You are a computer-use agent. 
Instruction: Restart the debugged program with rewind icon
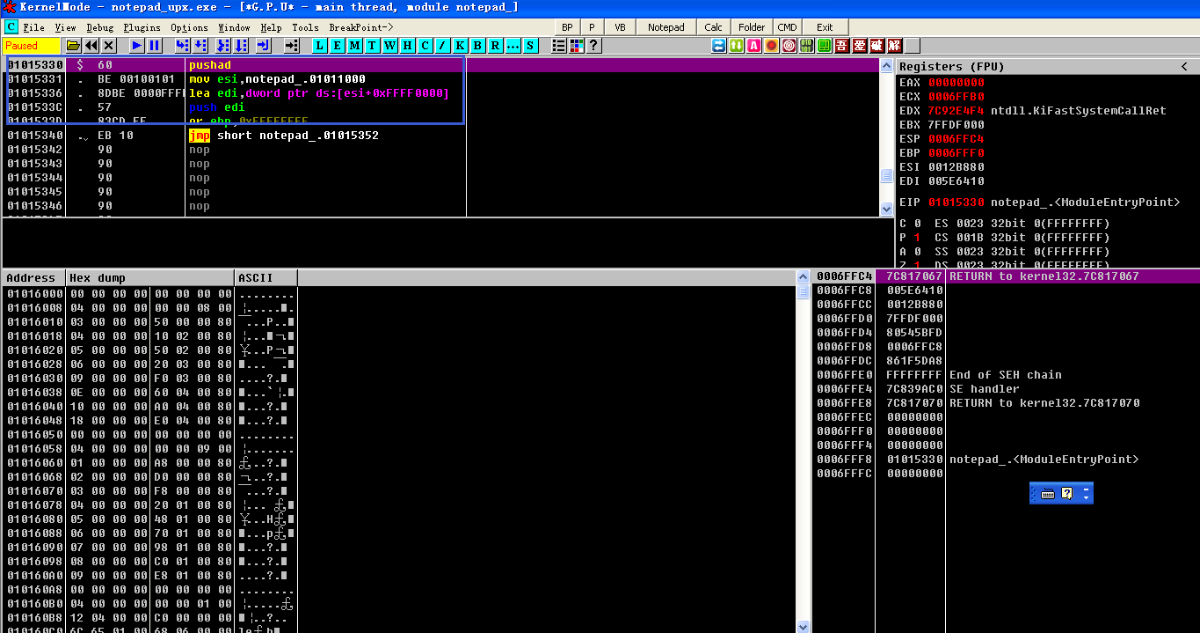(x=91, y=45)
